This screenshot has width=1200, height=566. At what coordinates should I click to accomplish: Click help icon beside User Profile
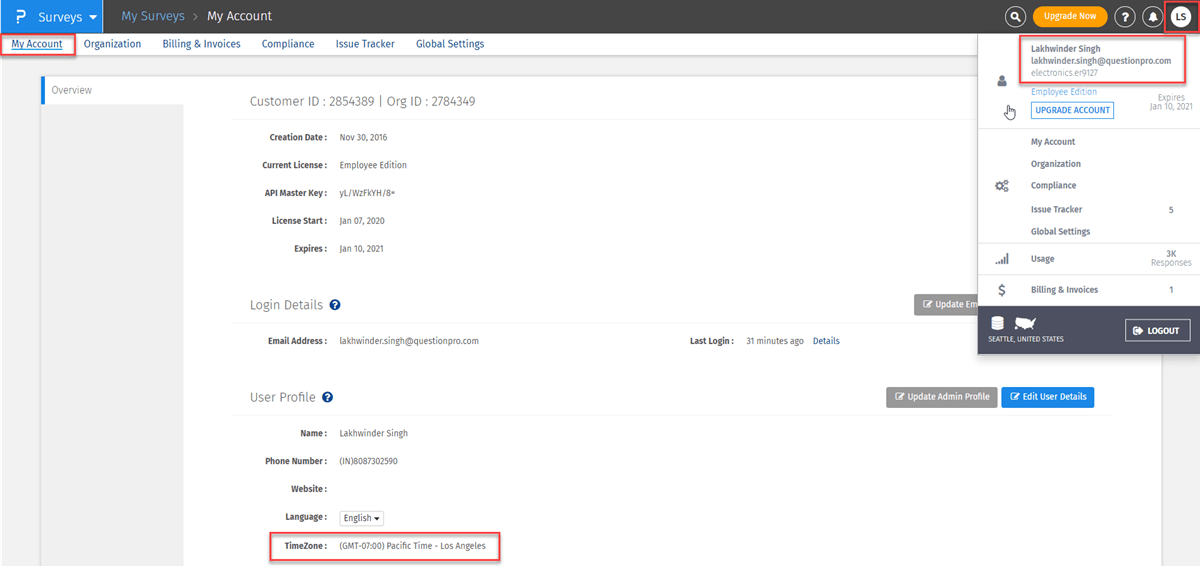327,398
